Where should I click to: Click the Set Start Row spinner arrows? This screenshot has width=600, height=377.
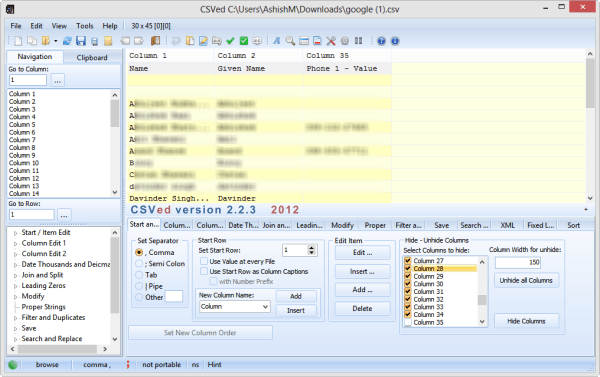[x=311, y=250]
